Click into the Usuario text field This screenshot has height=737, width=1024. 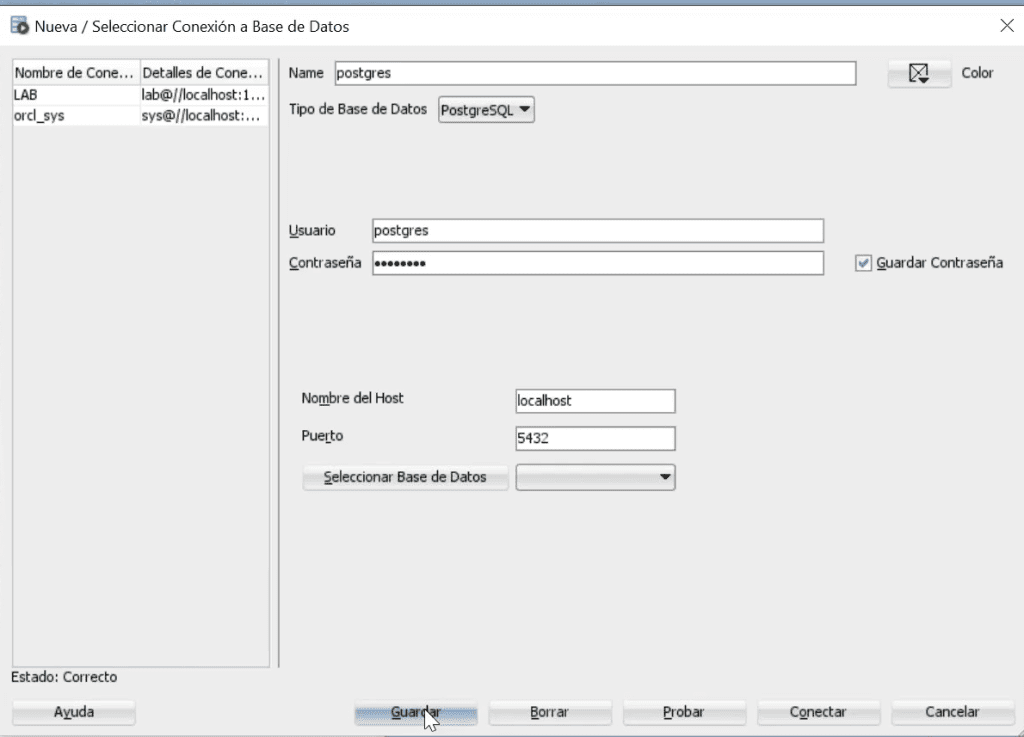coord(598,230)
